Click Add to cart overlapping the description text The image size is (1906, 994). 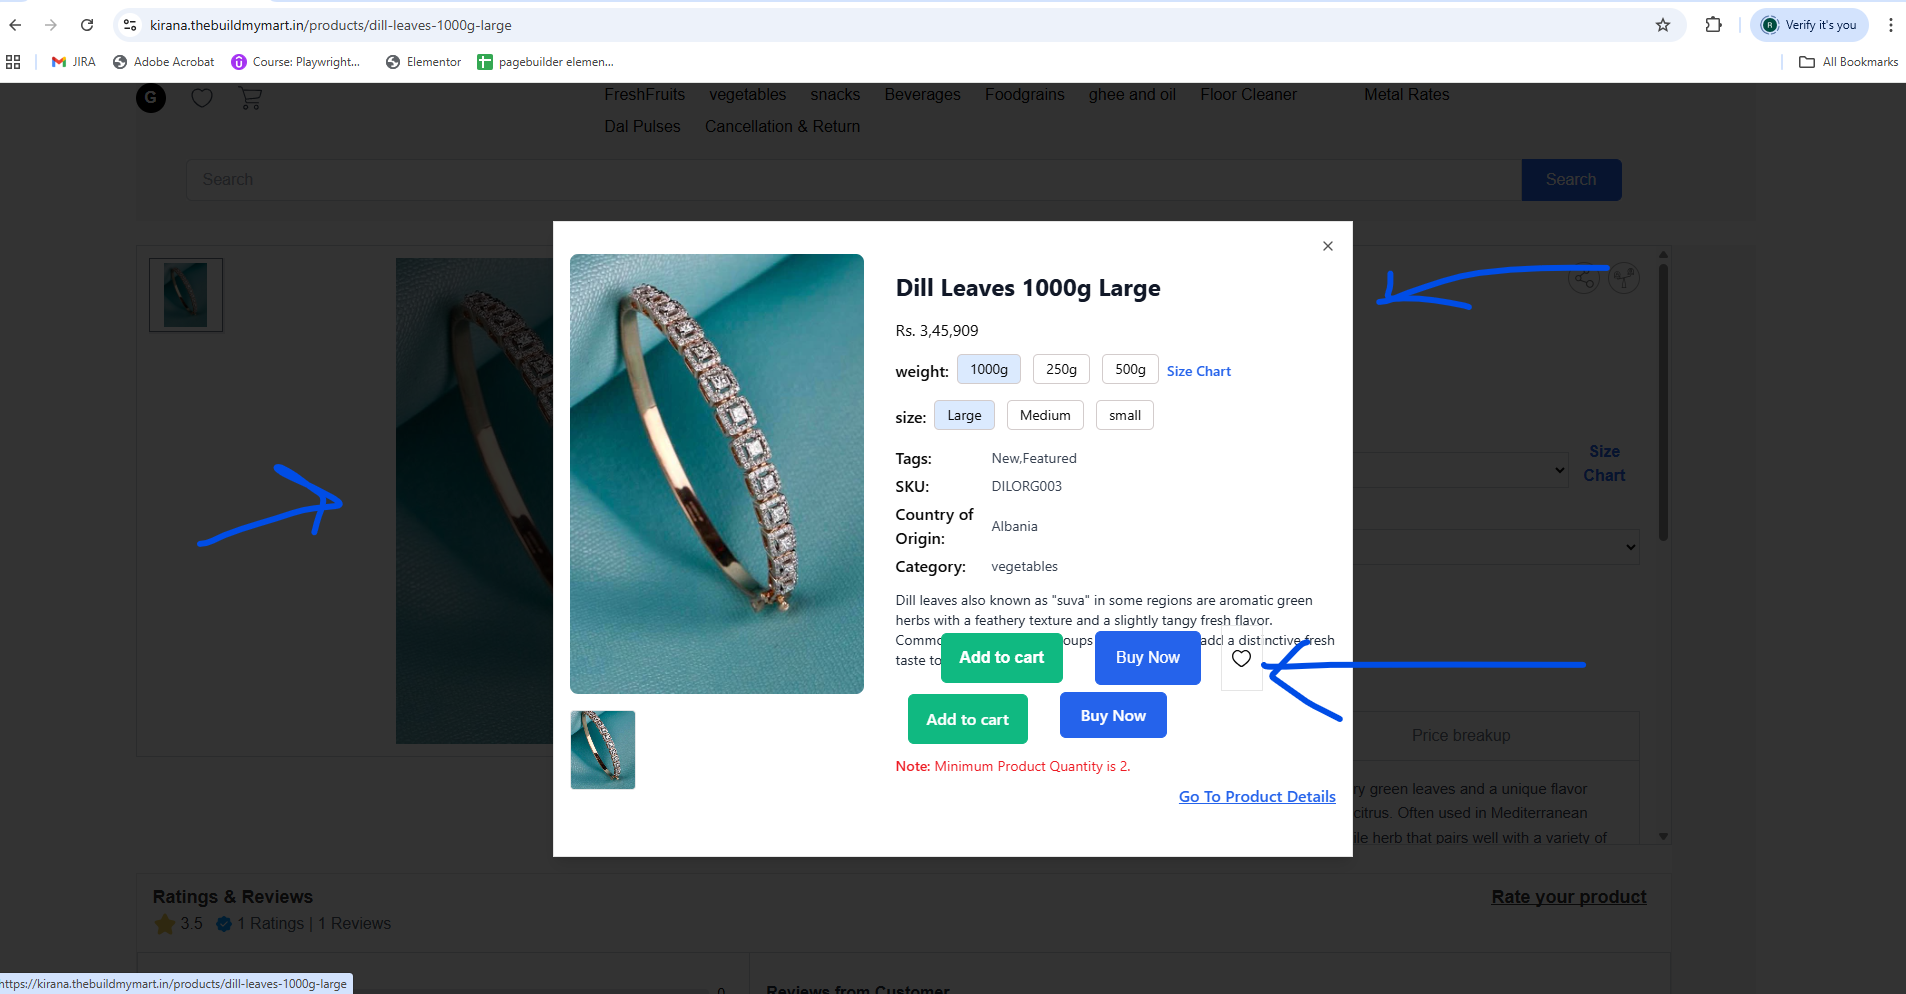[1002, 657]
